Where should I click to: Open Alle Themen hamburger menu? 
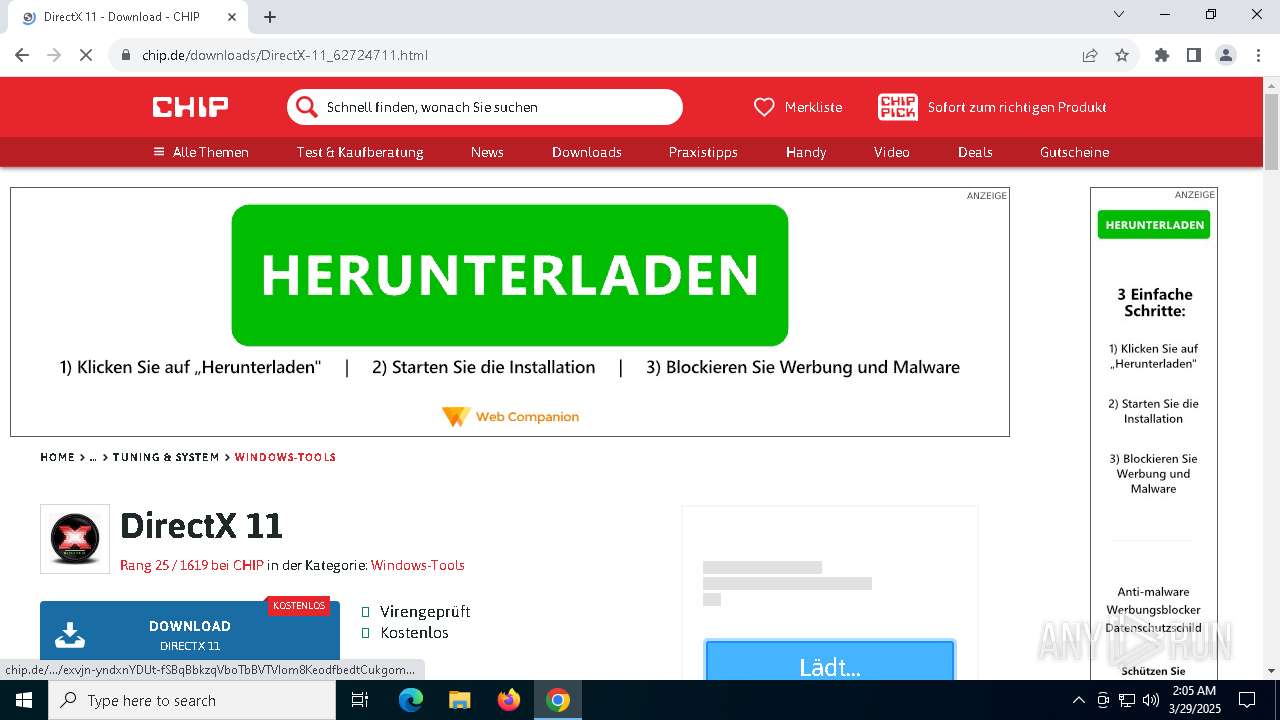click(200, 152)
